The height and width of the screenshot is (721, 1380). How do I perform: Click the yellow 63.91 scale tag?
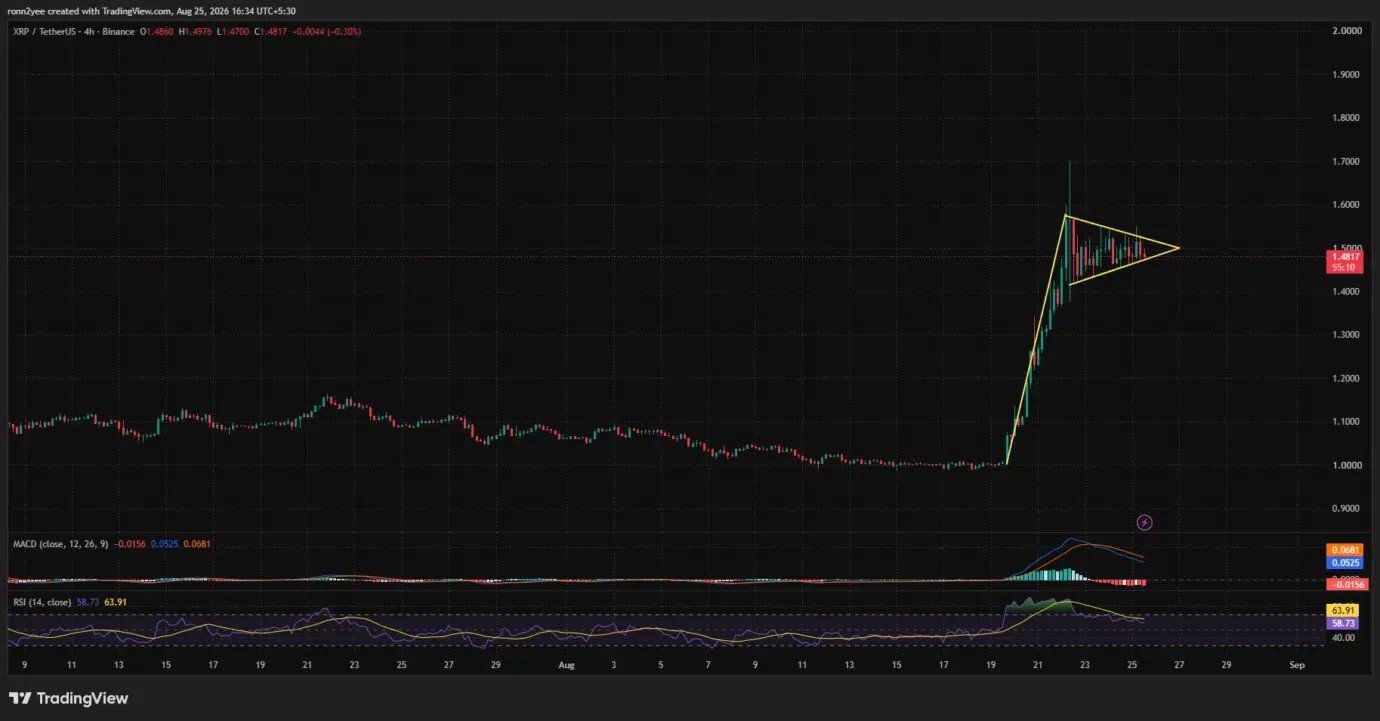(1341, 610)
